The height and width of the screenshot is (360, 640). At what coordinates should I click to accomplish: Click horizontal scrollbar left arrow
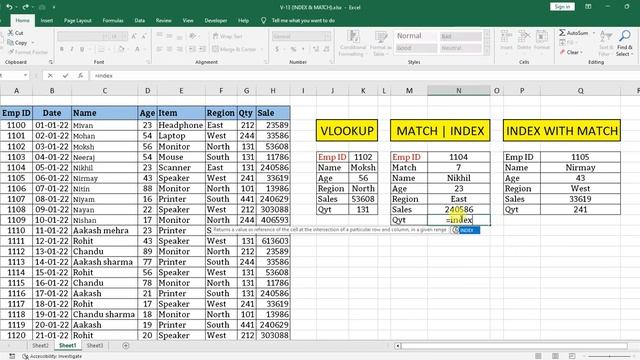point(398,346)
